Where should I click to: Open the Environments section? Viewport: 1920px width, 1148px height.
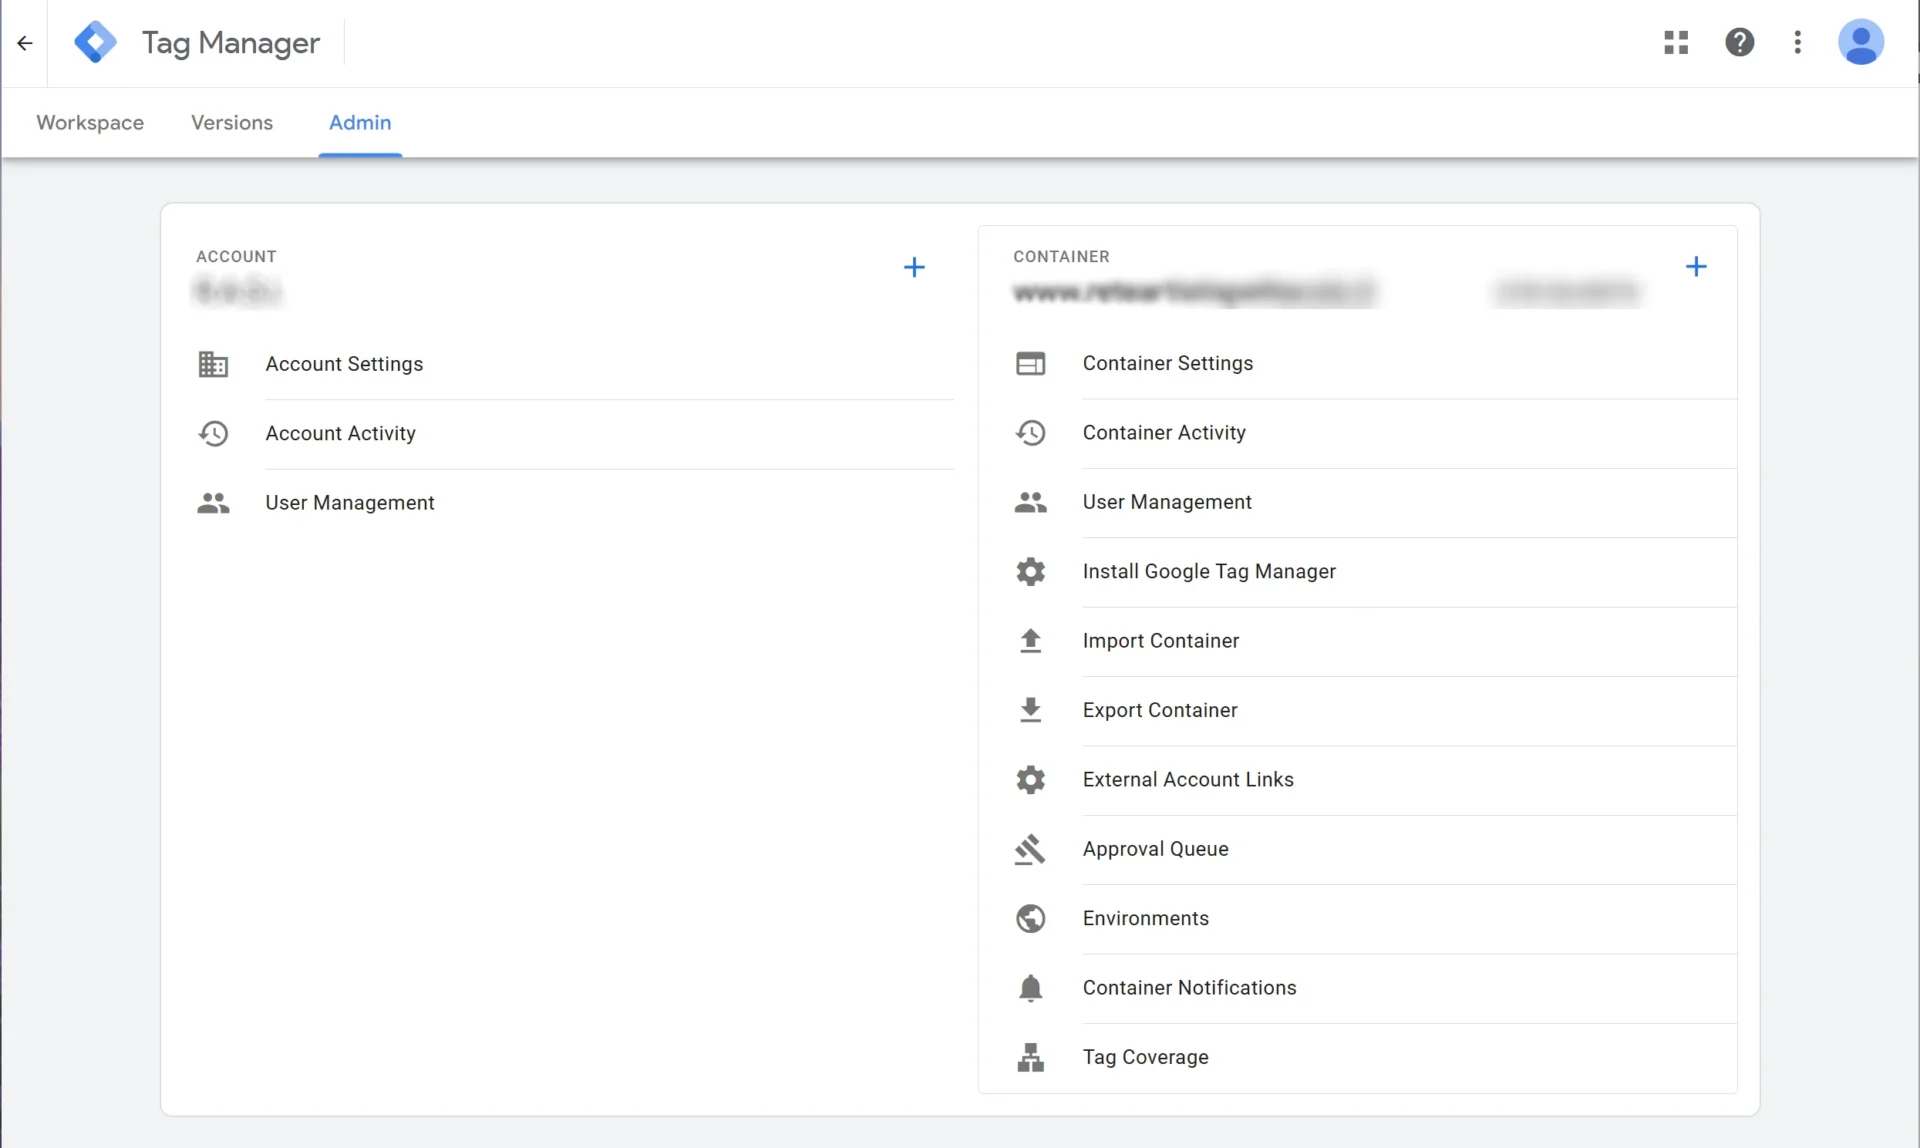click(x=1145, y=918)
